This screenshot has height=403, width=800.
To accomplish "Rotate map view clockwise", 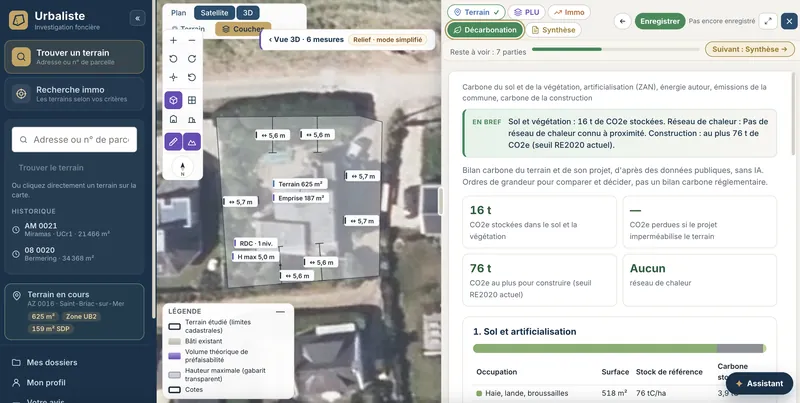I will [192, 59].
